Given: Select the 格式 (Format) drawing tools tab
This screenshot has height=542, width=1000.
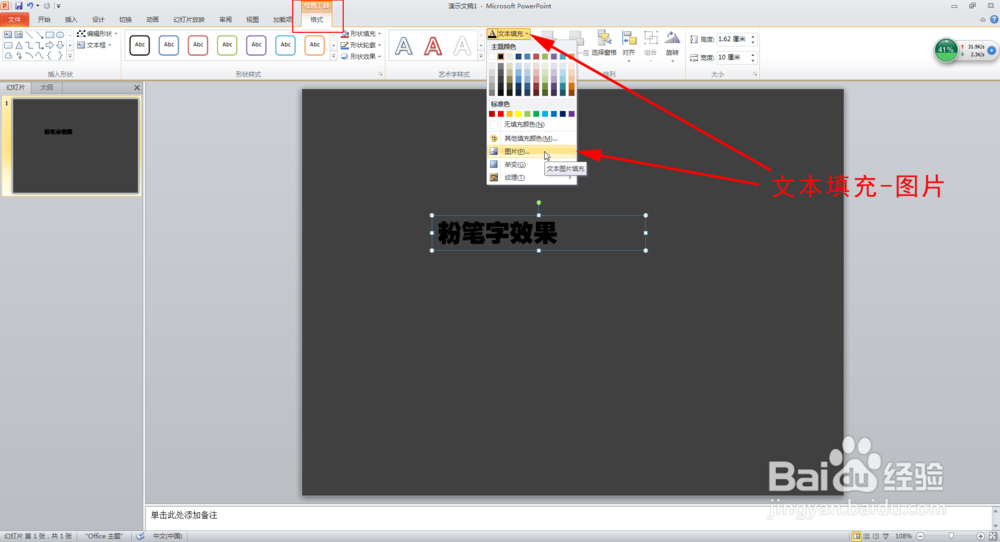Looking at the screenshot, I should 317,20.
